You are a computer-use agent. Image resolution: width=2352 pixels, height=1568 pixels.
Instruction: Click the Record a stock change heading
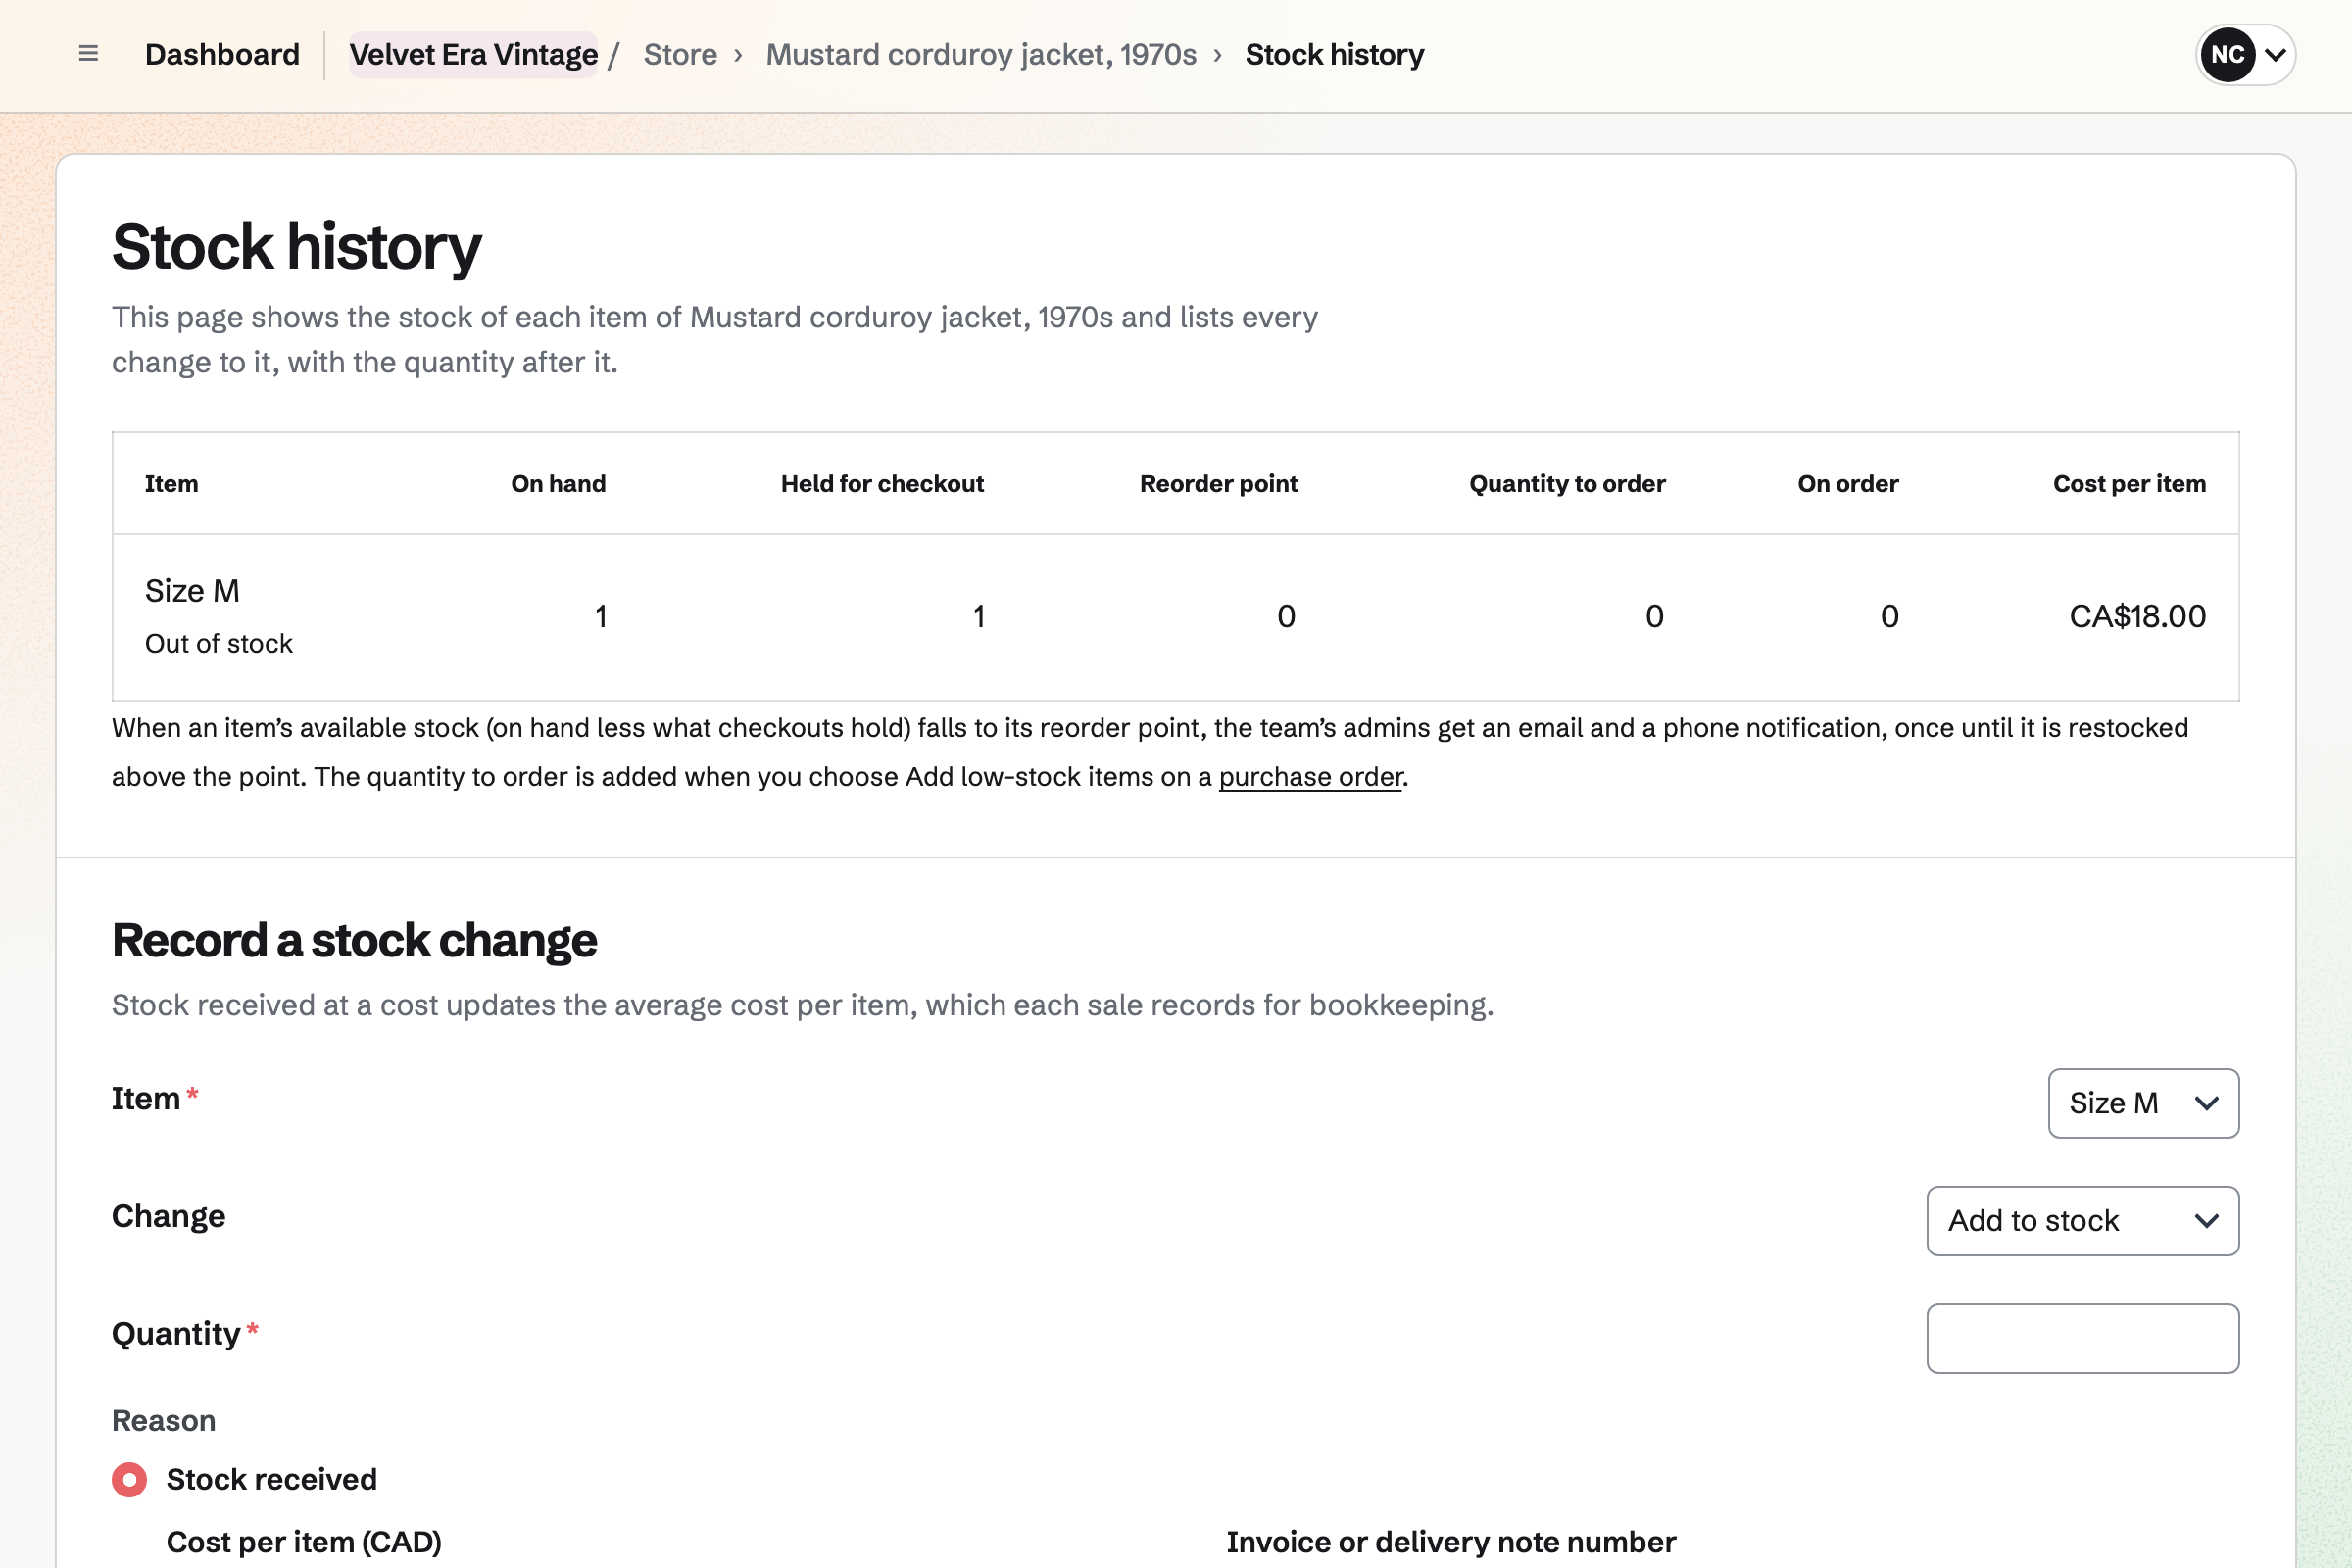(x=354, y=940)
